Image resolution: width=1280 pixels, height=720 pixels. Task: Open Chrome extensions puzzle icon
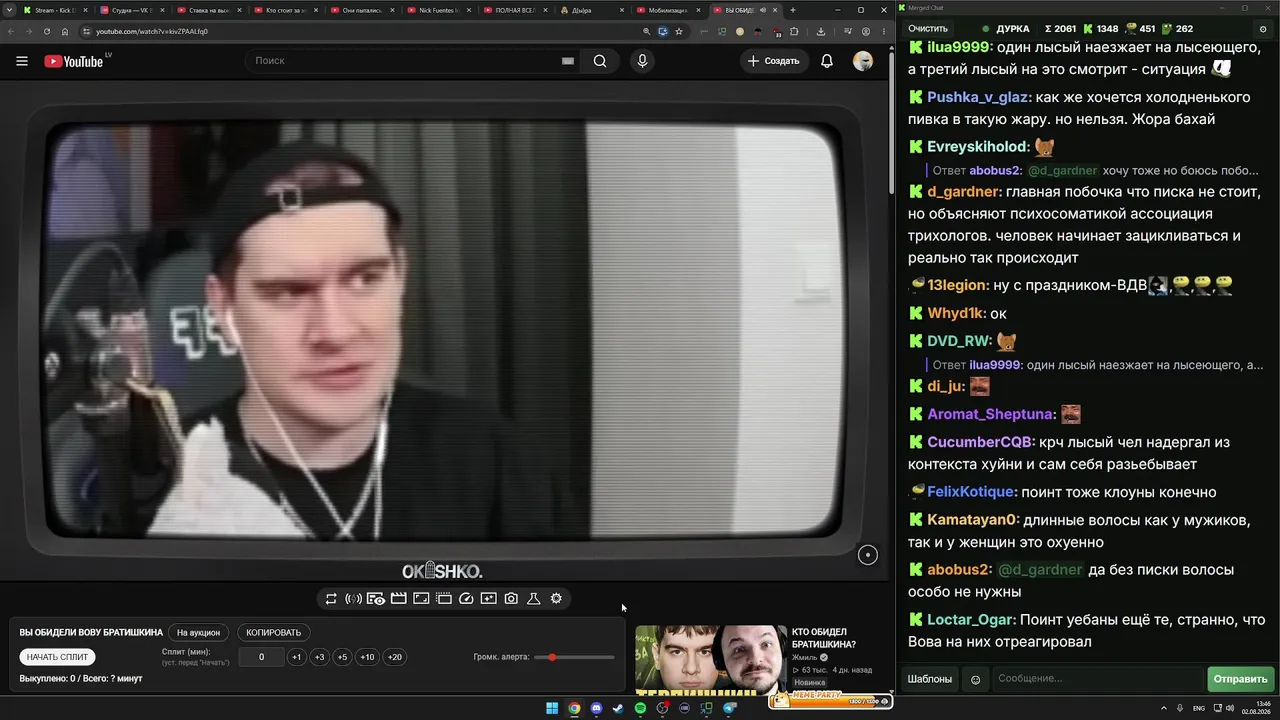795,31
